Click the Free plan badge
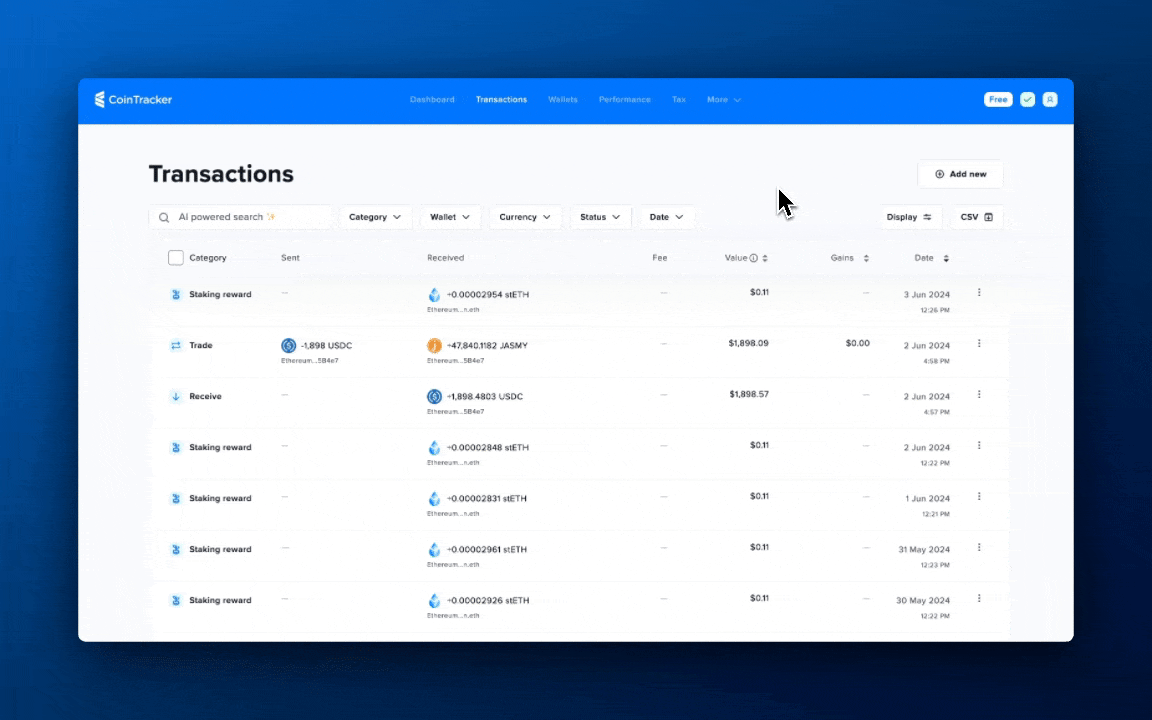The height and width of the screenshot is (720, 1152). click(998, 99)
